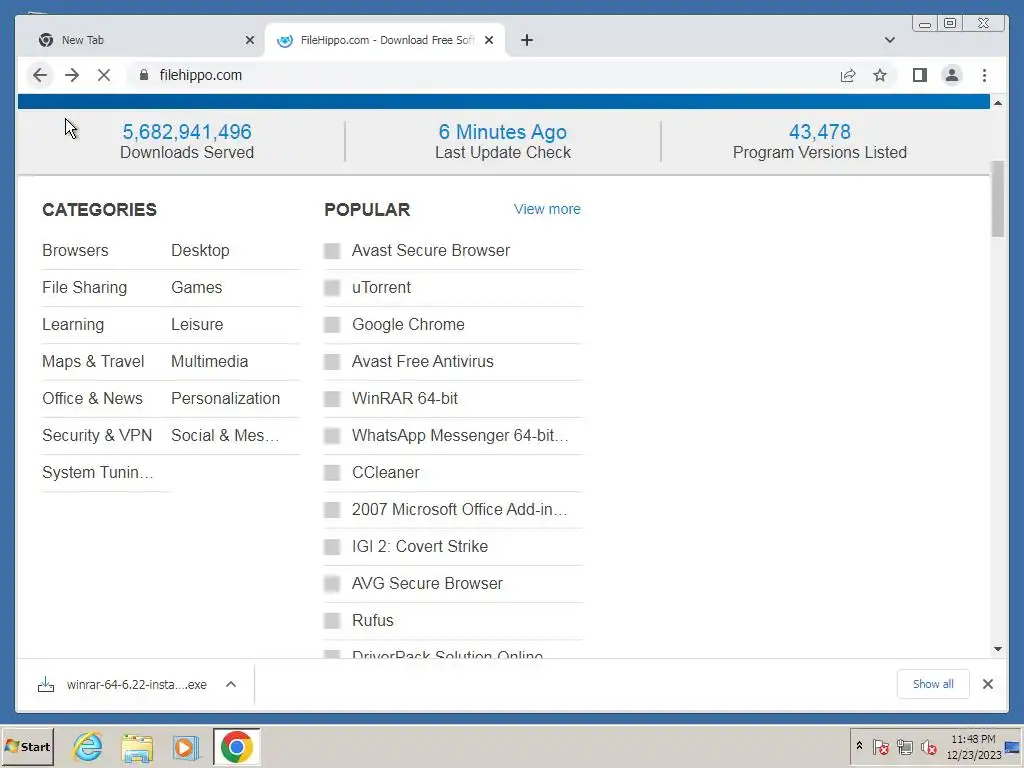Image resolution: width=1024 pixels, height=768 pixels.
Task: Open AVG Secure Browser listing
Action: point(427,583)
